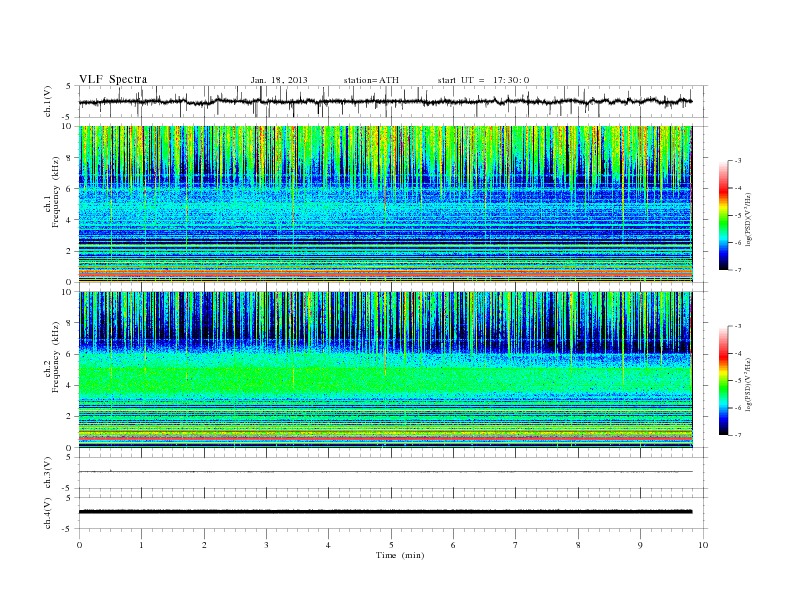Select the "ch.4(V)" y-axis label
Screen dimensions: 792x612
[48, 513]
